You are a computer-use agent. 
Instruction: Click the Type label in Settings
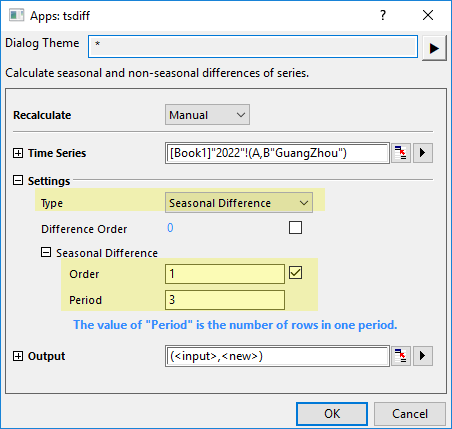(x=52, y=203)
